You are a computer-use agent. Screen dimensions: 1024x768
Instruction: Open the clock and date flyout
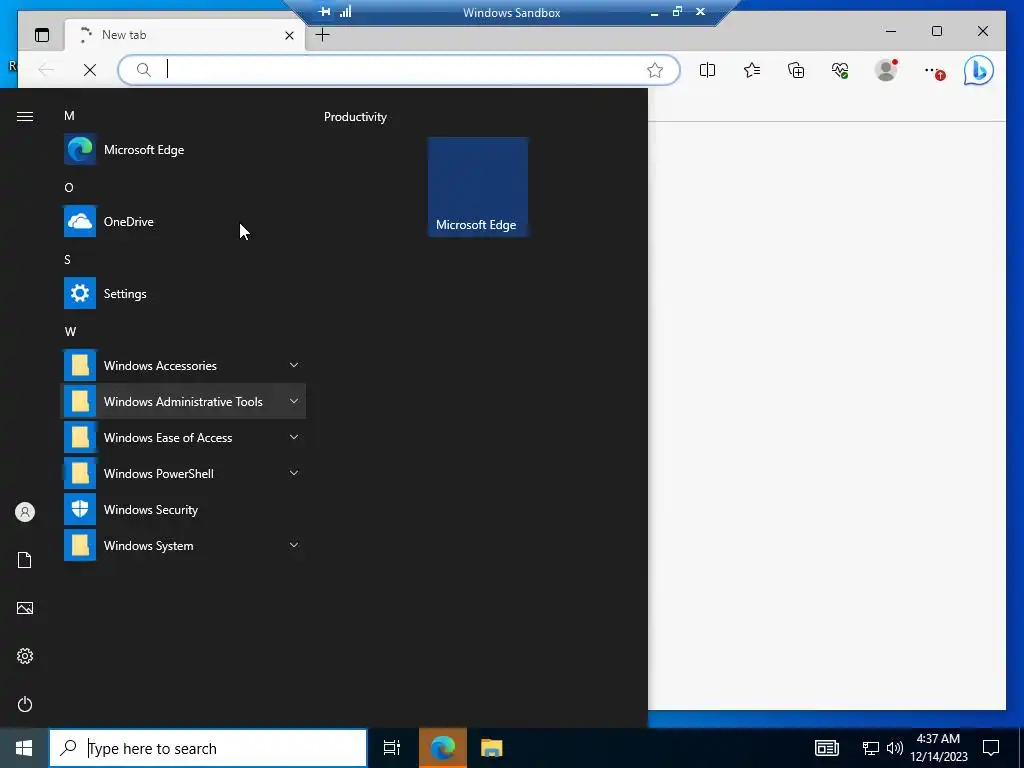click(938, 748)
